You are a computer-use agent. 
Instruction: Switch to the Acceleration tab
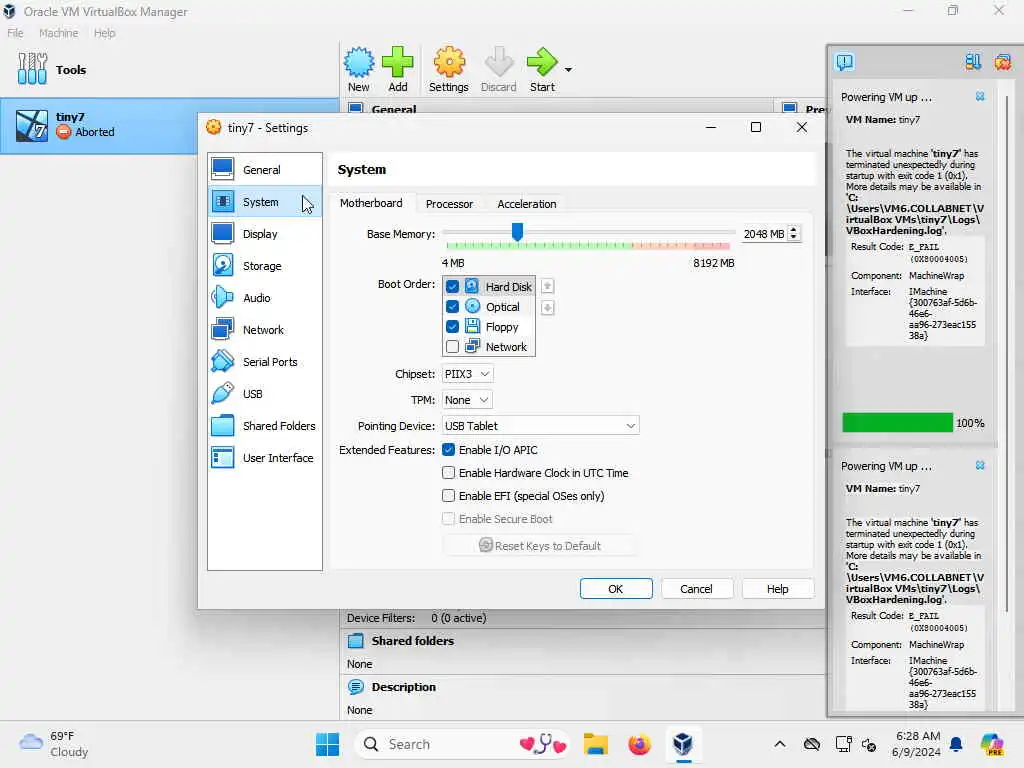(x=526, y=204)
